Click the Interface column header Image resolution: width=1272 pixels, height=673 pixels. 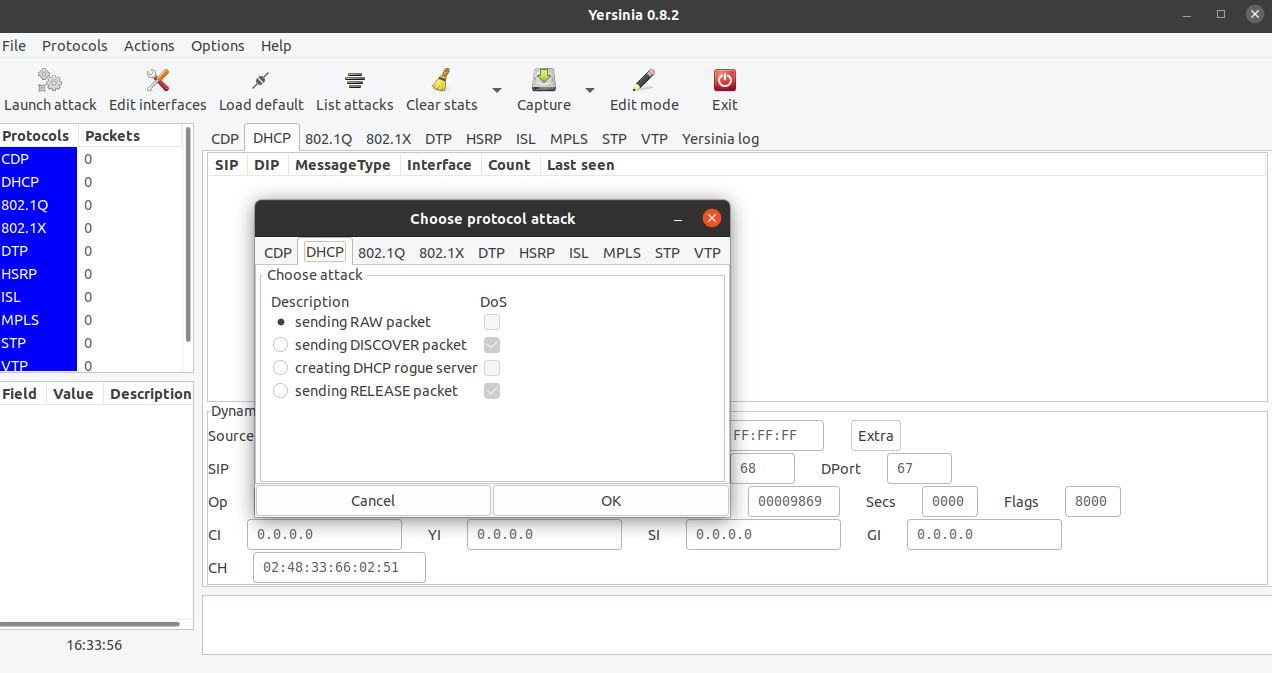(x=439, y=165)
